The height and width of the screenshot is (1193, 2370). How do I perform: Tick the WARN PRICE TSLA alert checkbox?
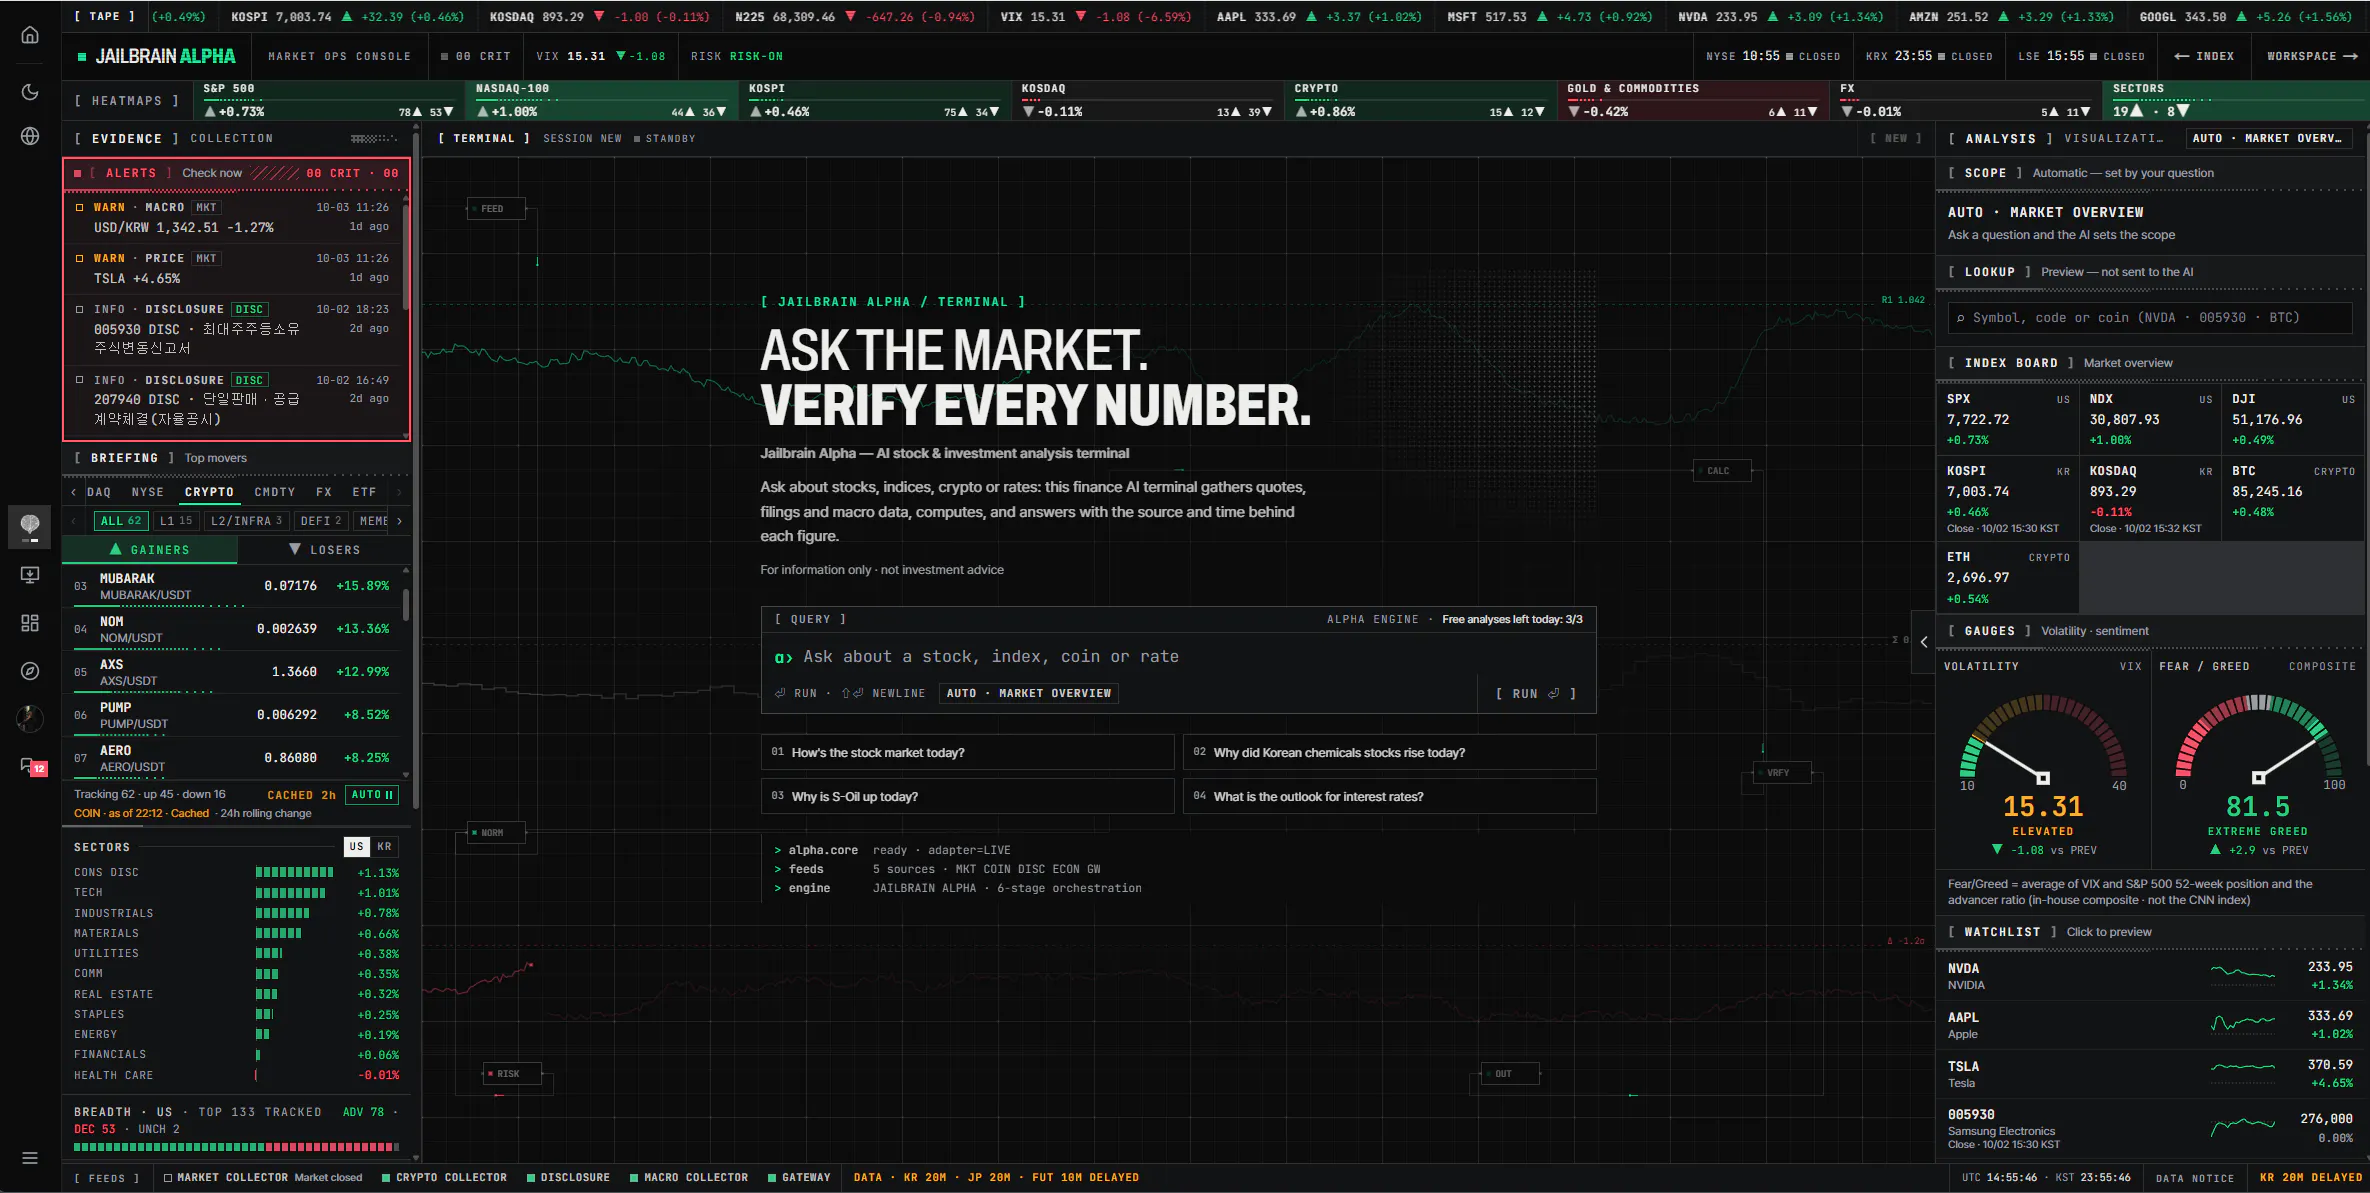tap(80, 259)
